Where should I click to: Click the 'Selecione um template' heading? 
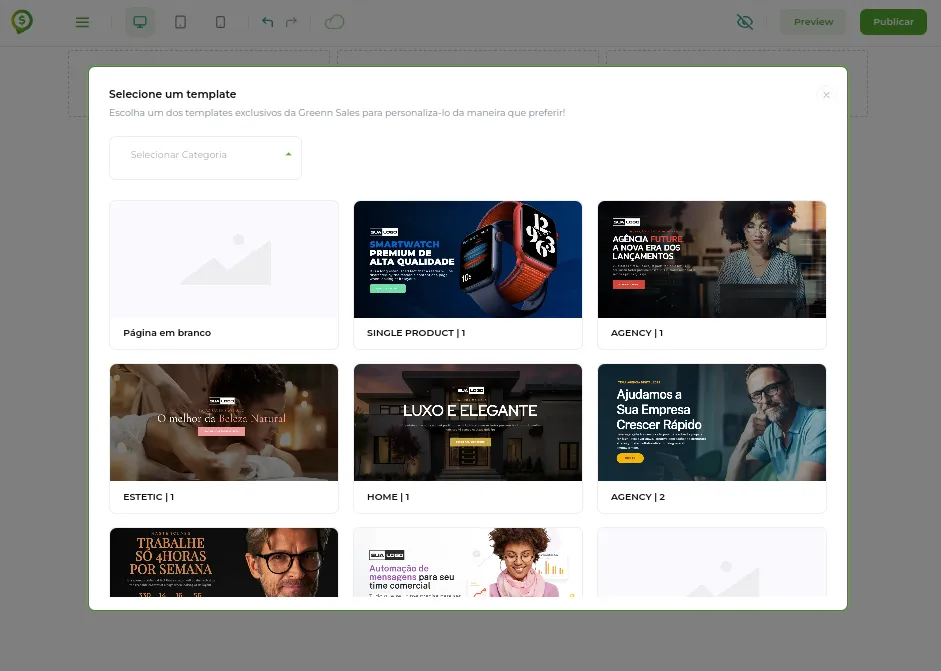pos(172,94)
